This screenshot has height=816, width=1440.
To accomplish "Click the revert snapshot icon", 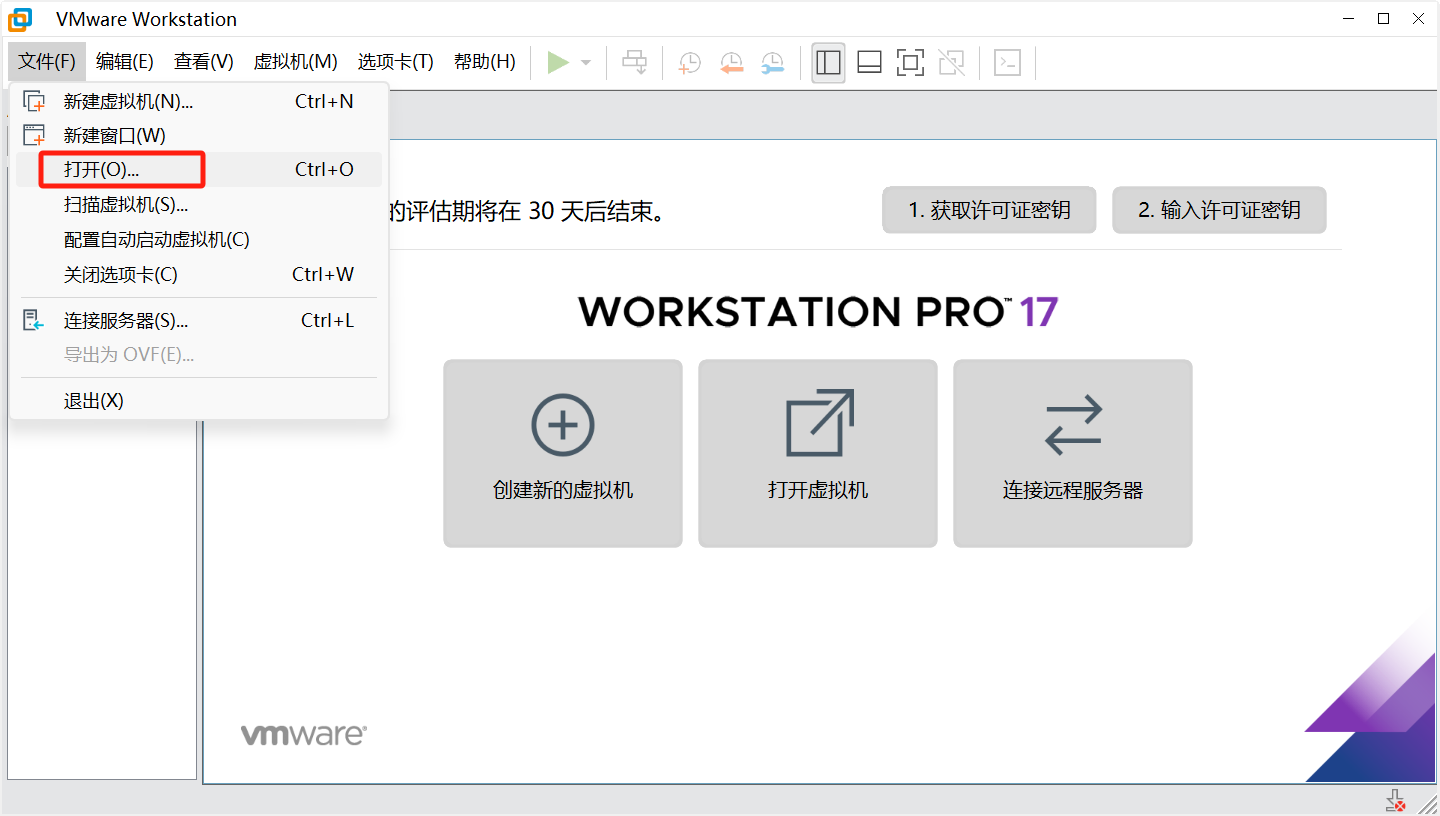I will (731, 63).
